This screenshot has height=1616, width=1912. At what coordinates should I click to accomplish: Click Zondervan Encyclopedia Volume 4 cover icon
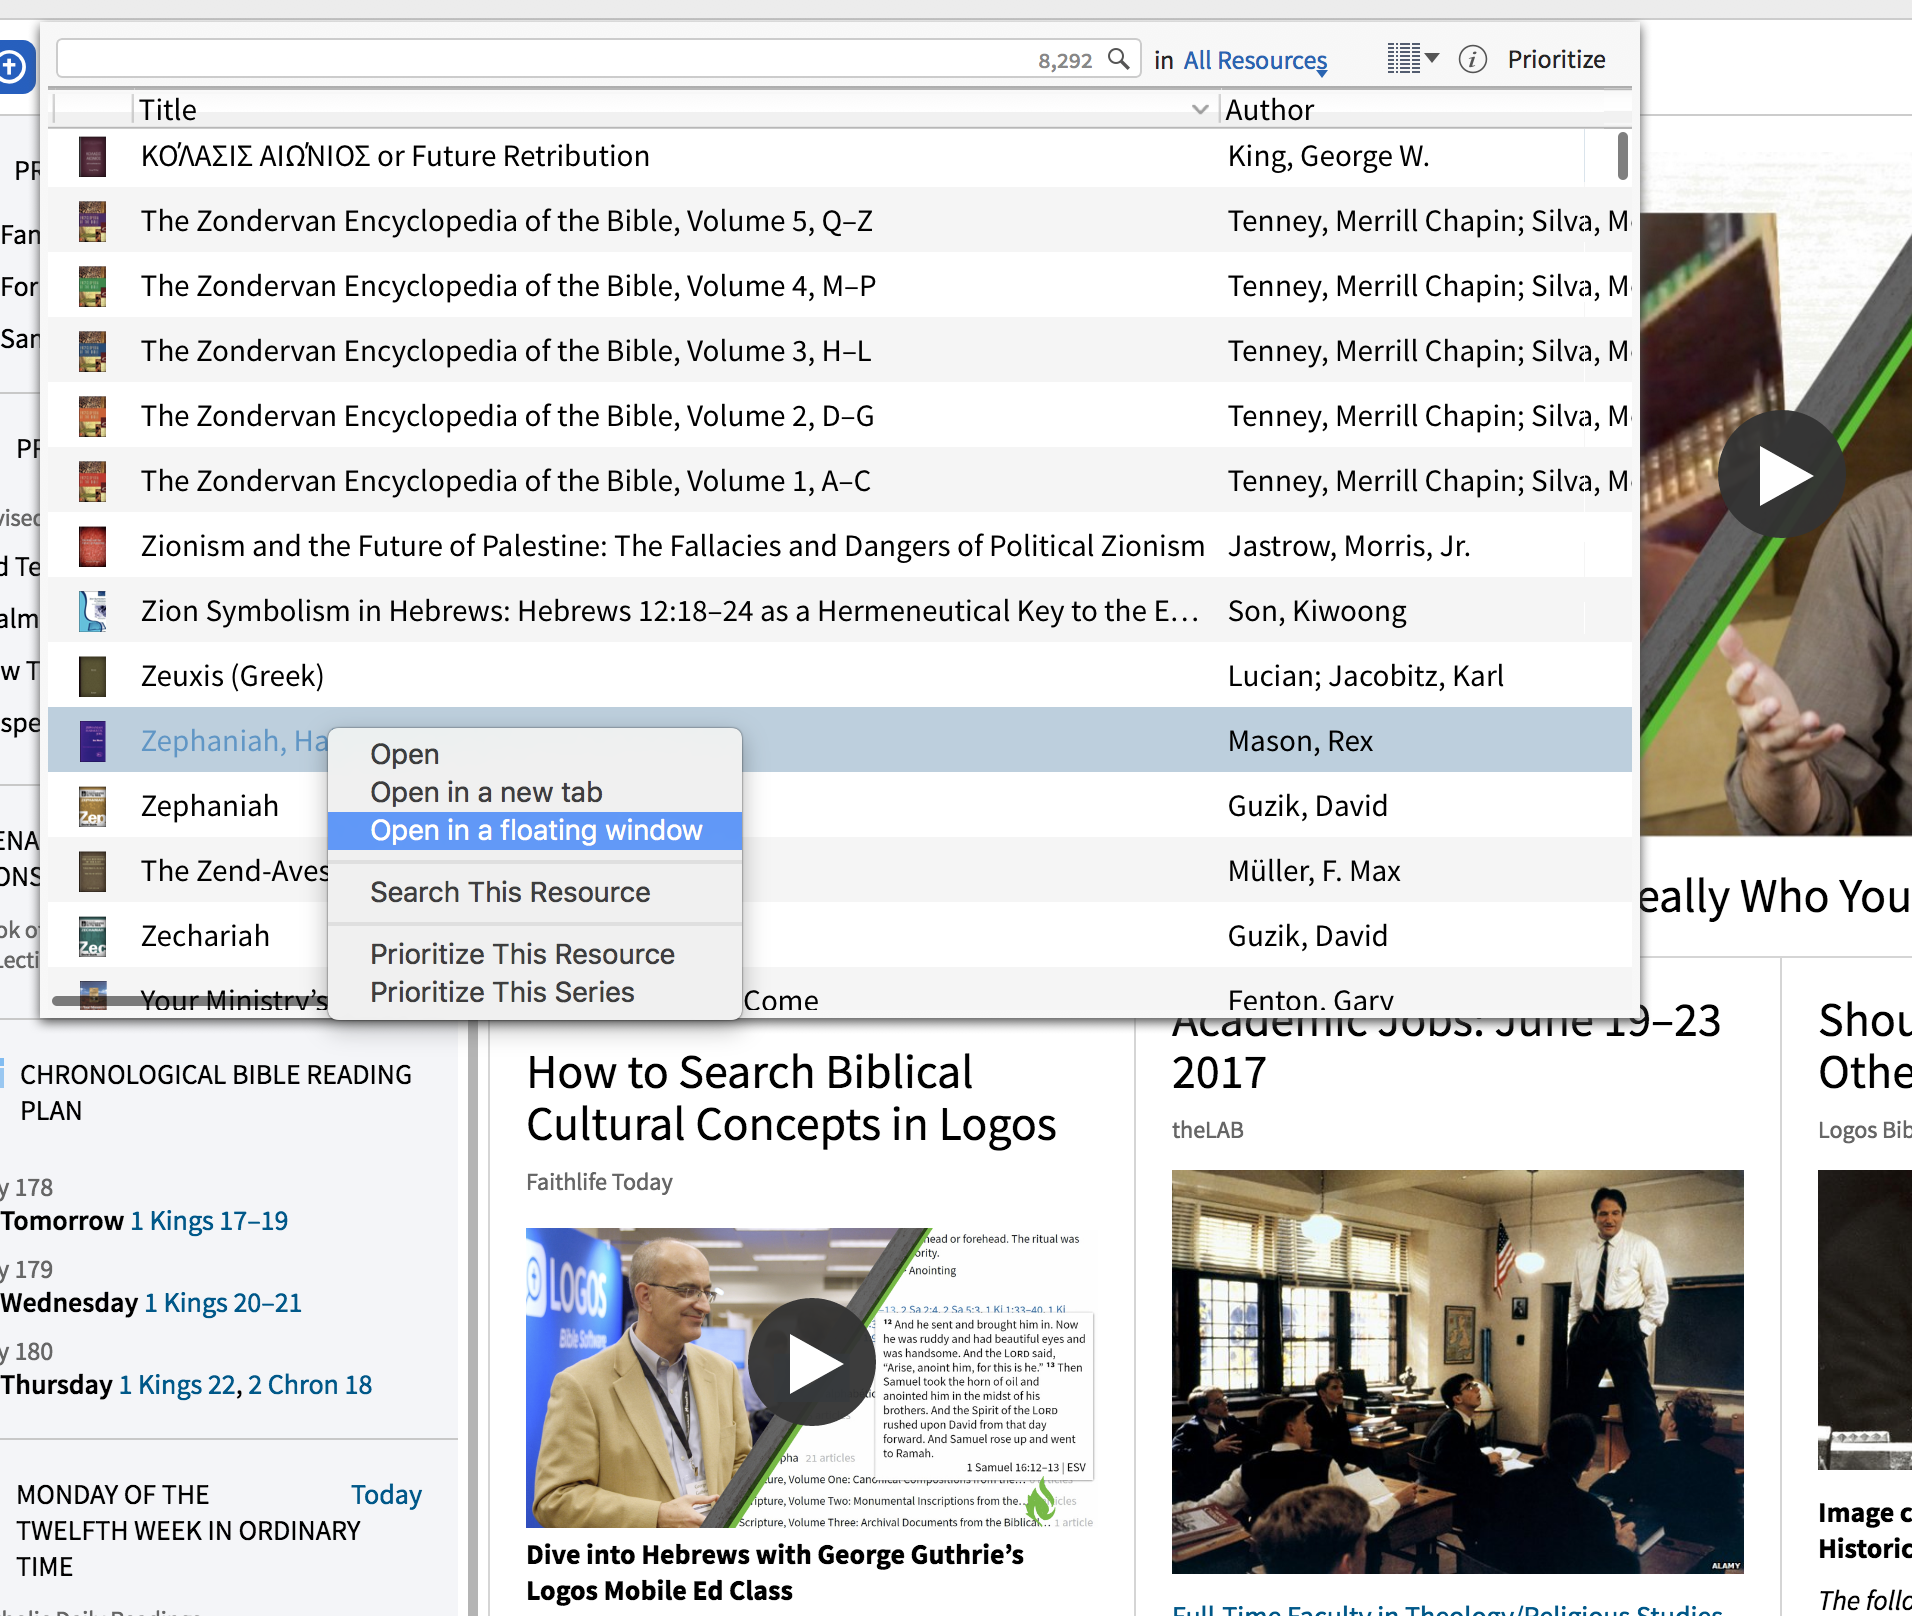(x=92, y=287)
